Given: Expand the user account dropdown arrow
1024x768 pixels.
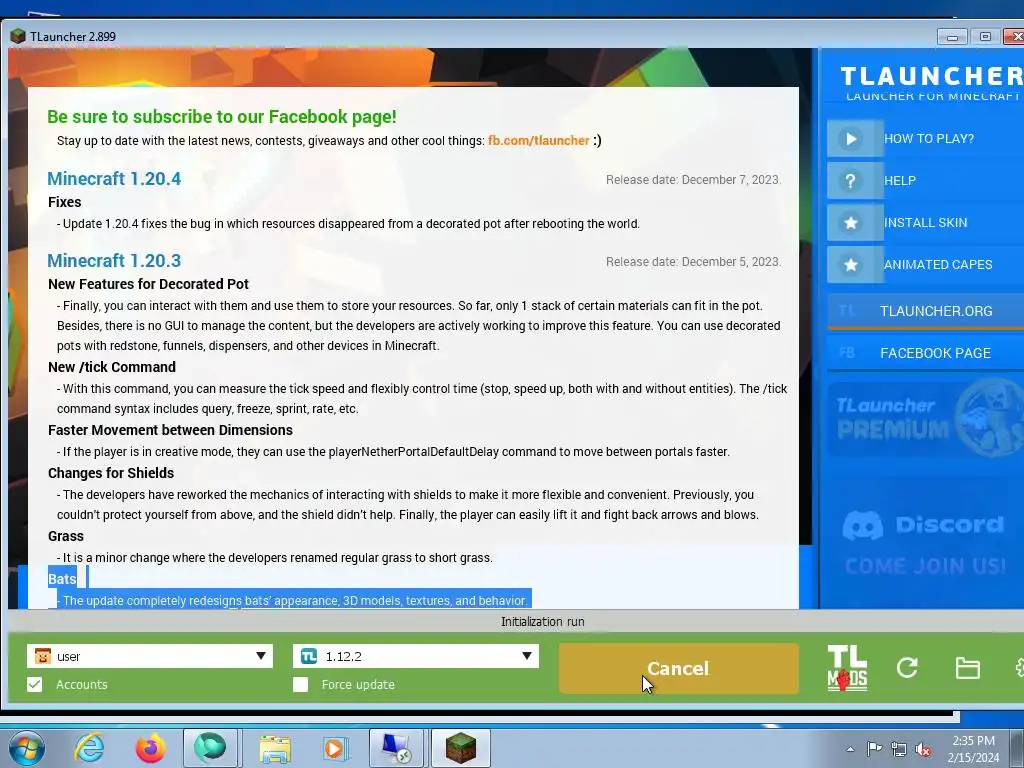Looking at the screenshot, I should [261, 656].
